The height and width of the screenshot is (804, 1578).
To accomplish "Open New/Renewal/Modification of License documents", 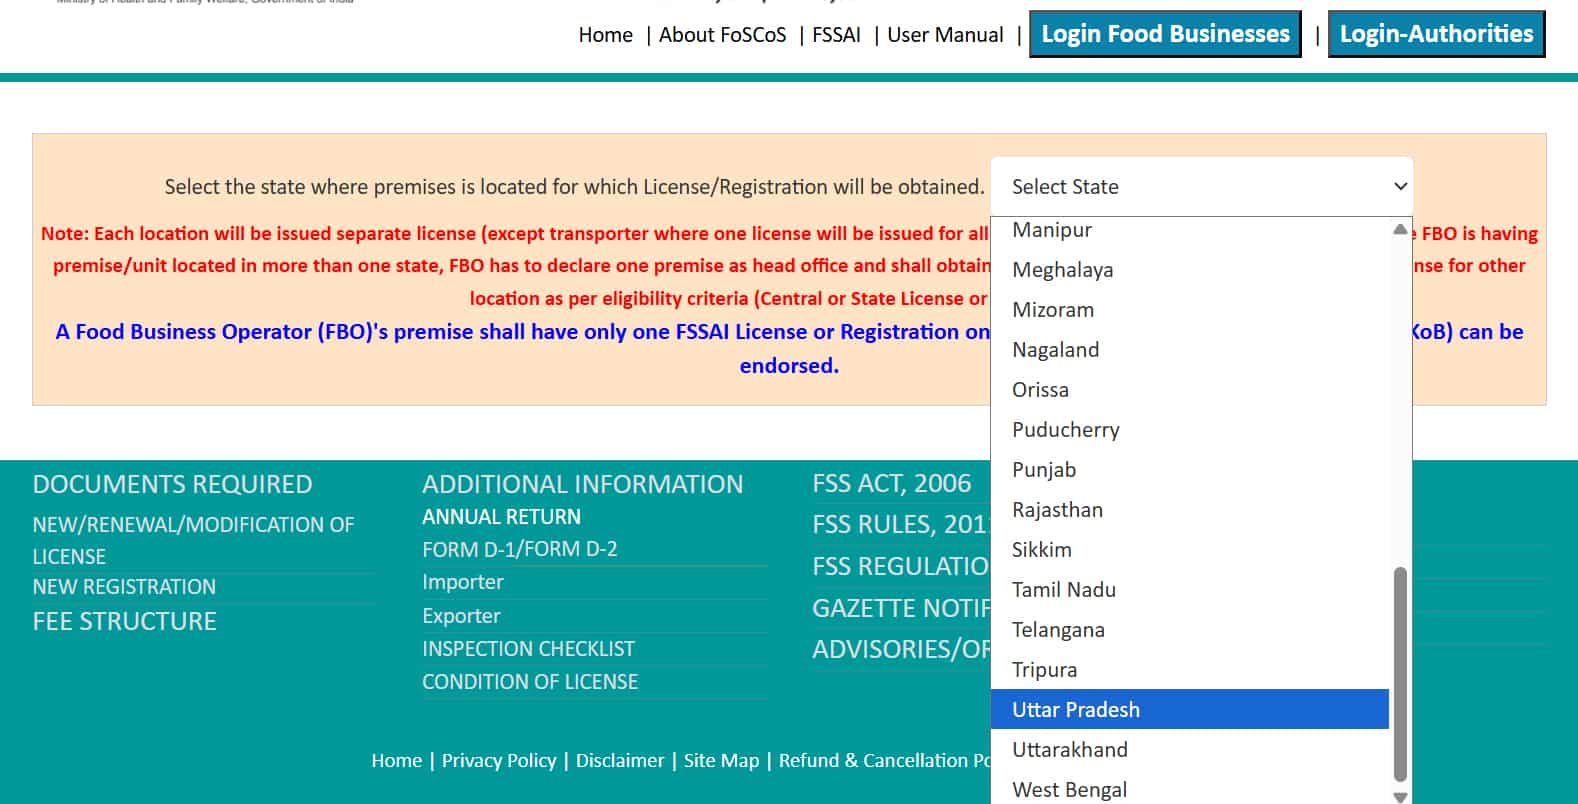I will pos(193,540).
